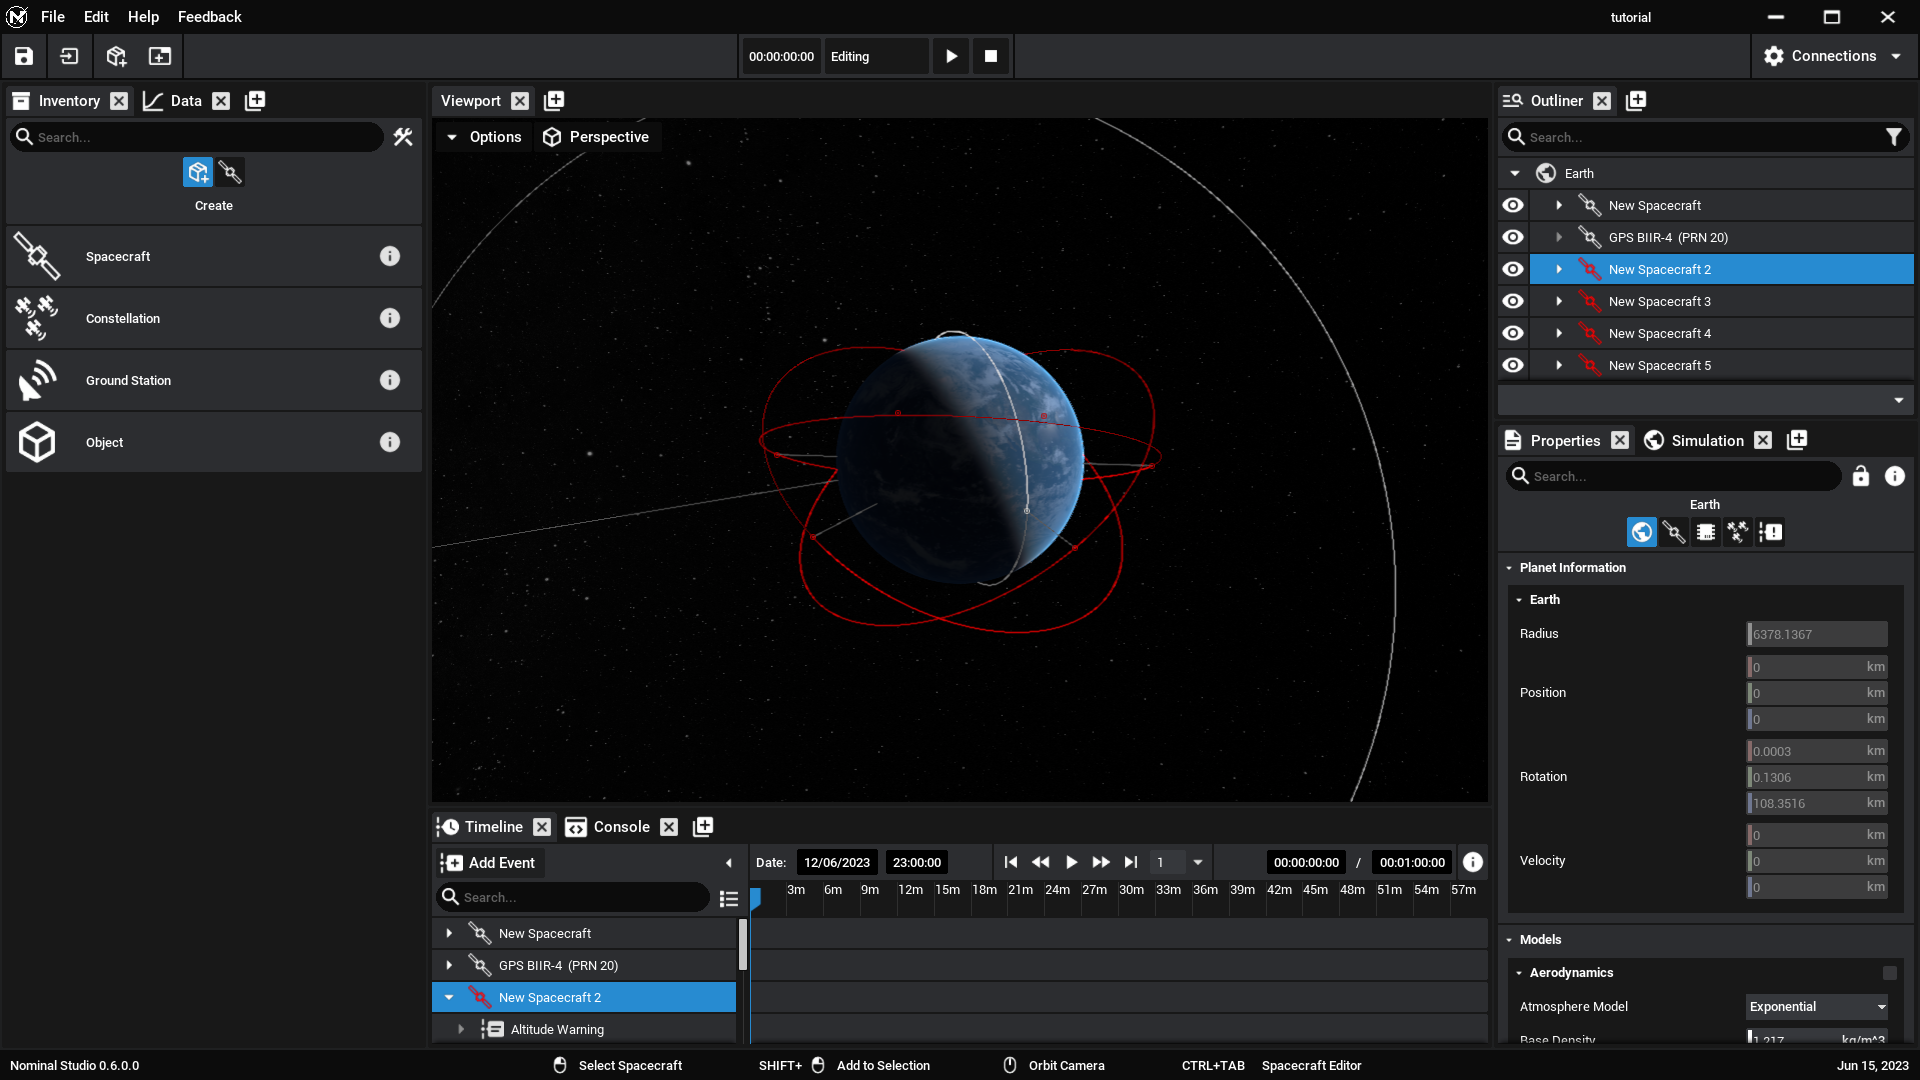Collapse the timeline list with the left arrow
The image size is (1920, 1080).
728,862
